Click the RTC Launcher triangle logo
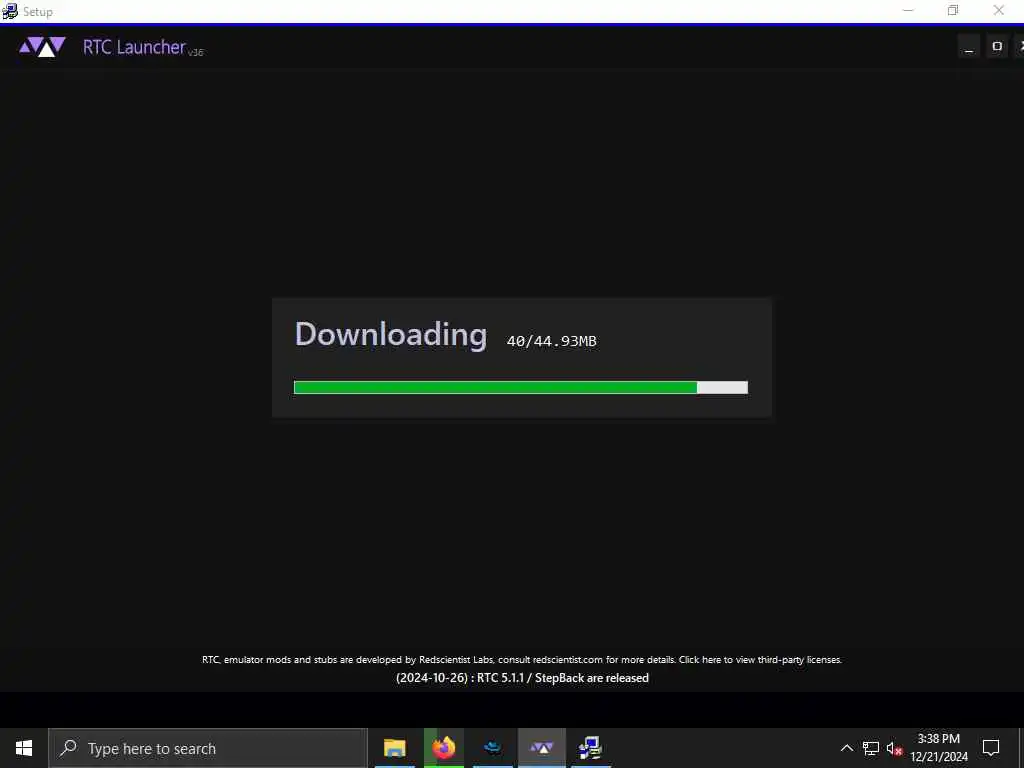Image resolution: width=1024 pixels, height=768 pixels. 42,47
